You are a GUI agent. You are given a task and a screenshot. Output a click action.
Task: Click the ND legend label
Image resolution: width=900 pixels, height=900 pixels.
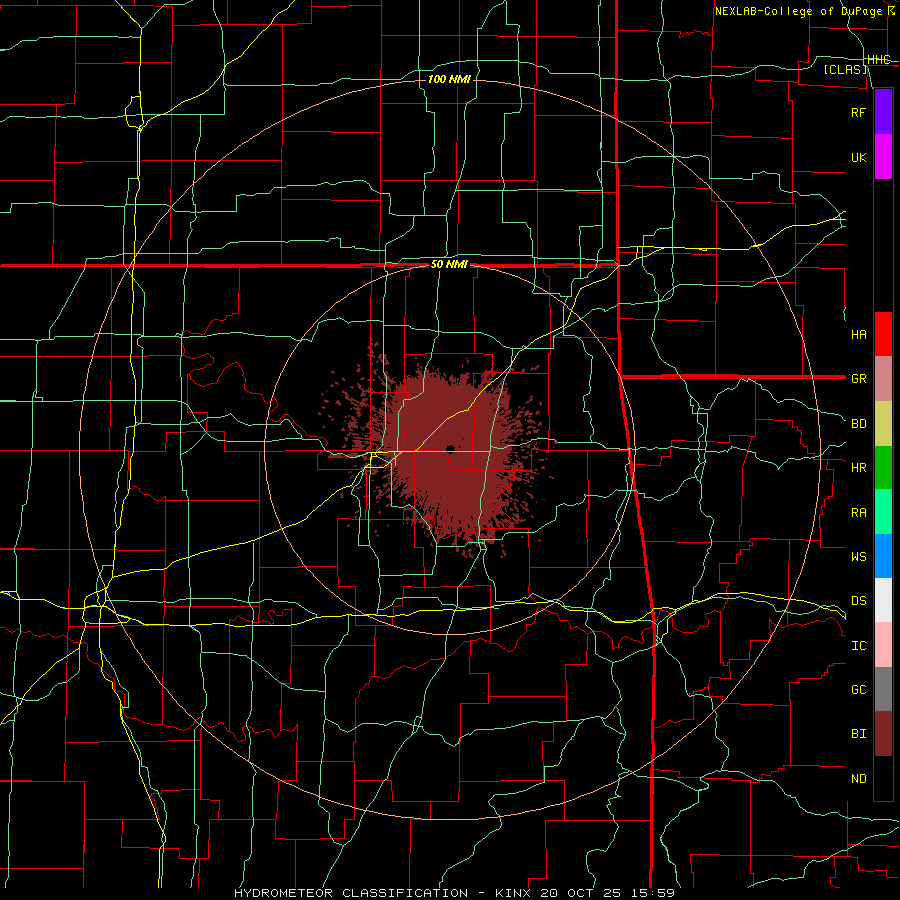click(x=858, y=779)
